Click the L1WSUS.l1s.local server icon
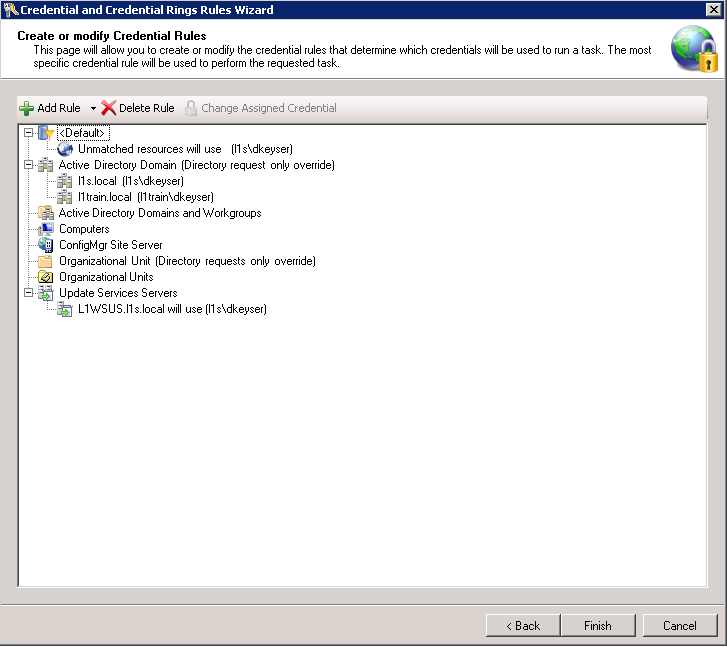 (x=65, y=309)
